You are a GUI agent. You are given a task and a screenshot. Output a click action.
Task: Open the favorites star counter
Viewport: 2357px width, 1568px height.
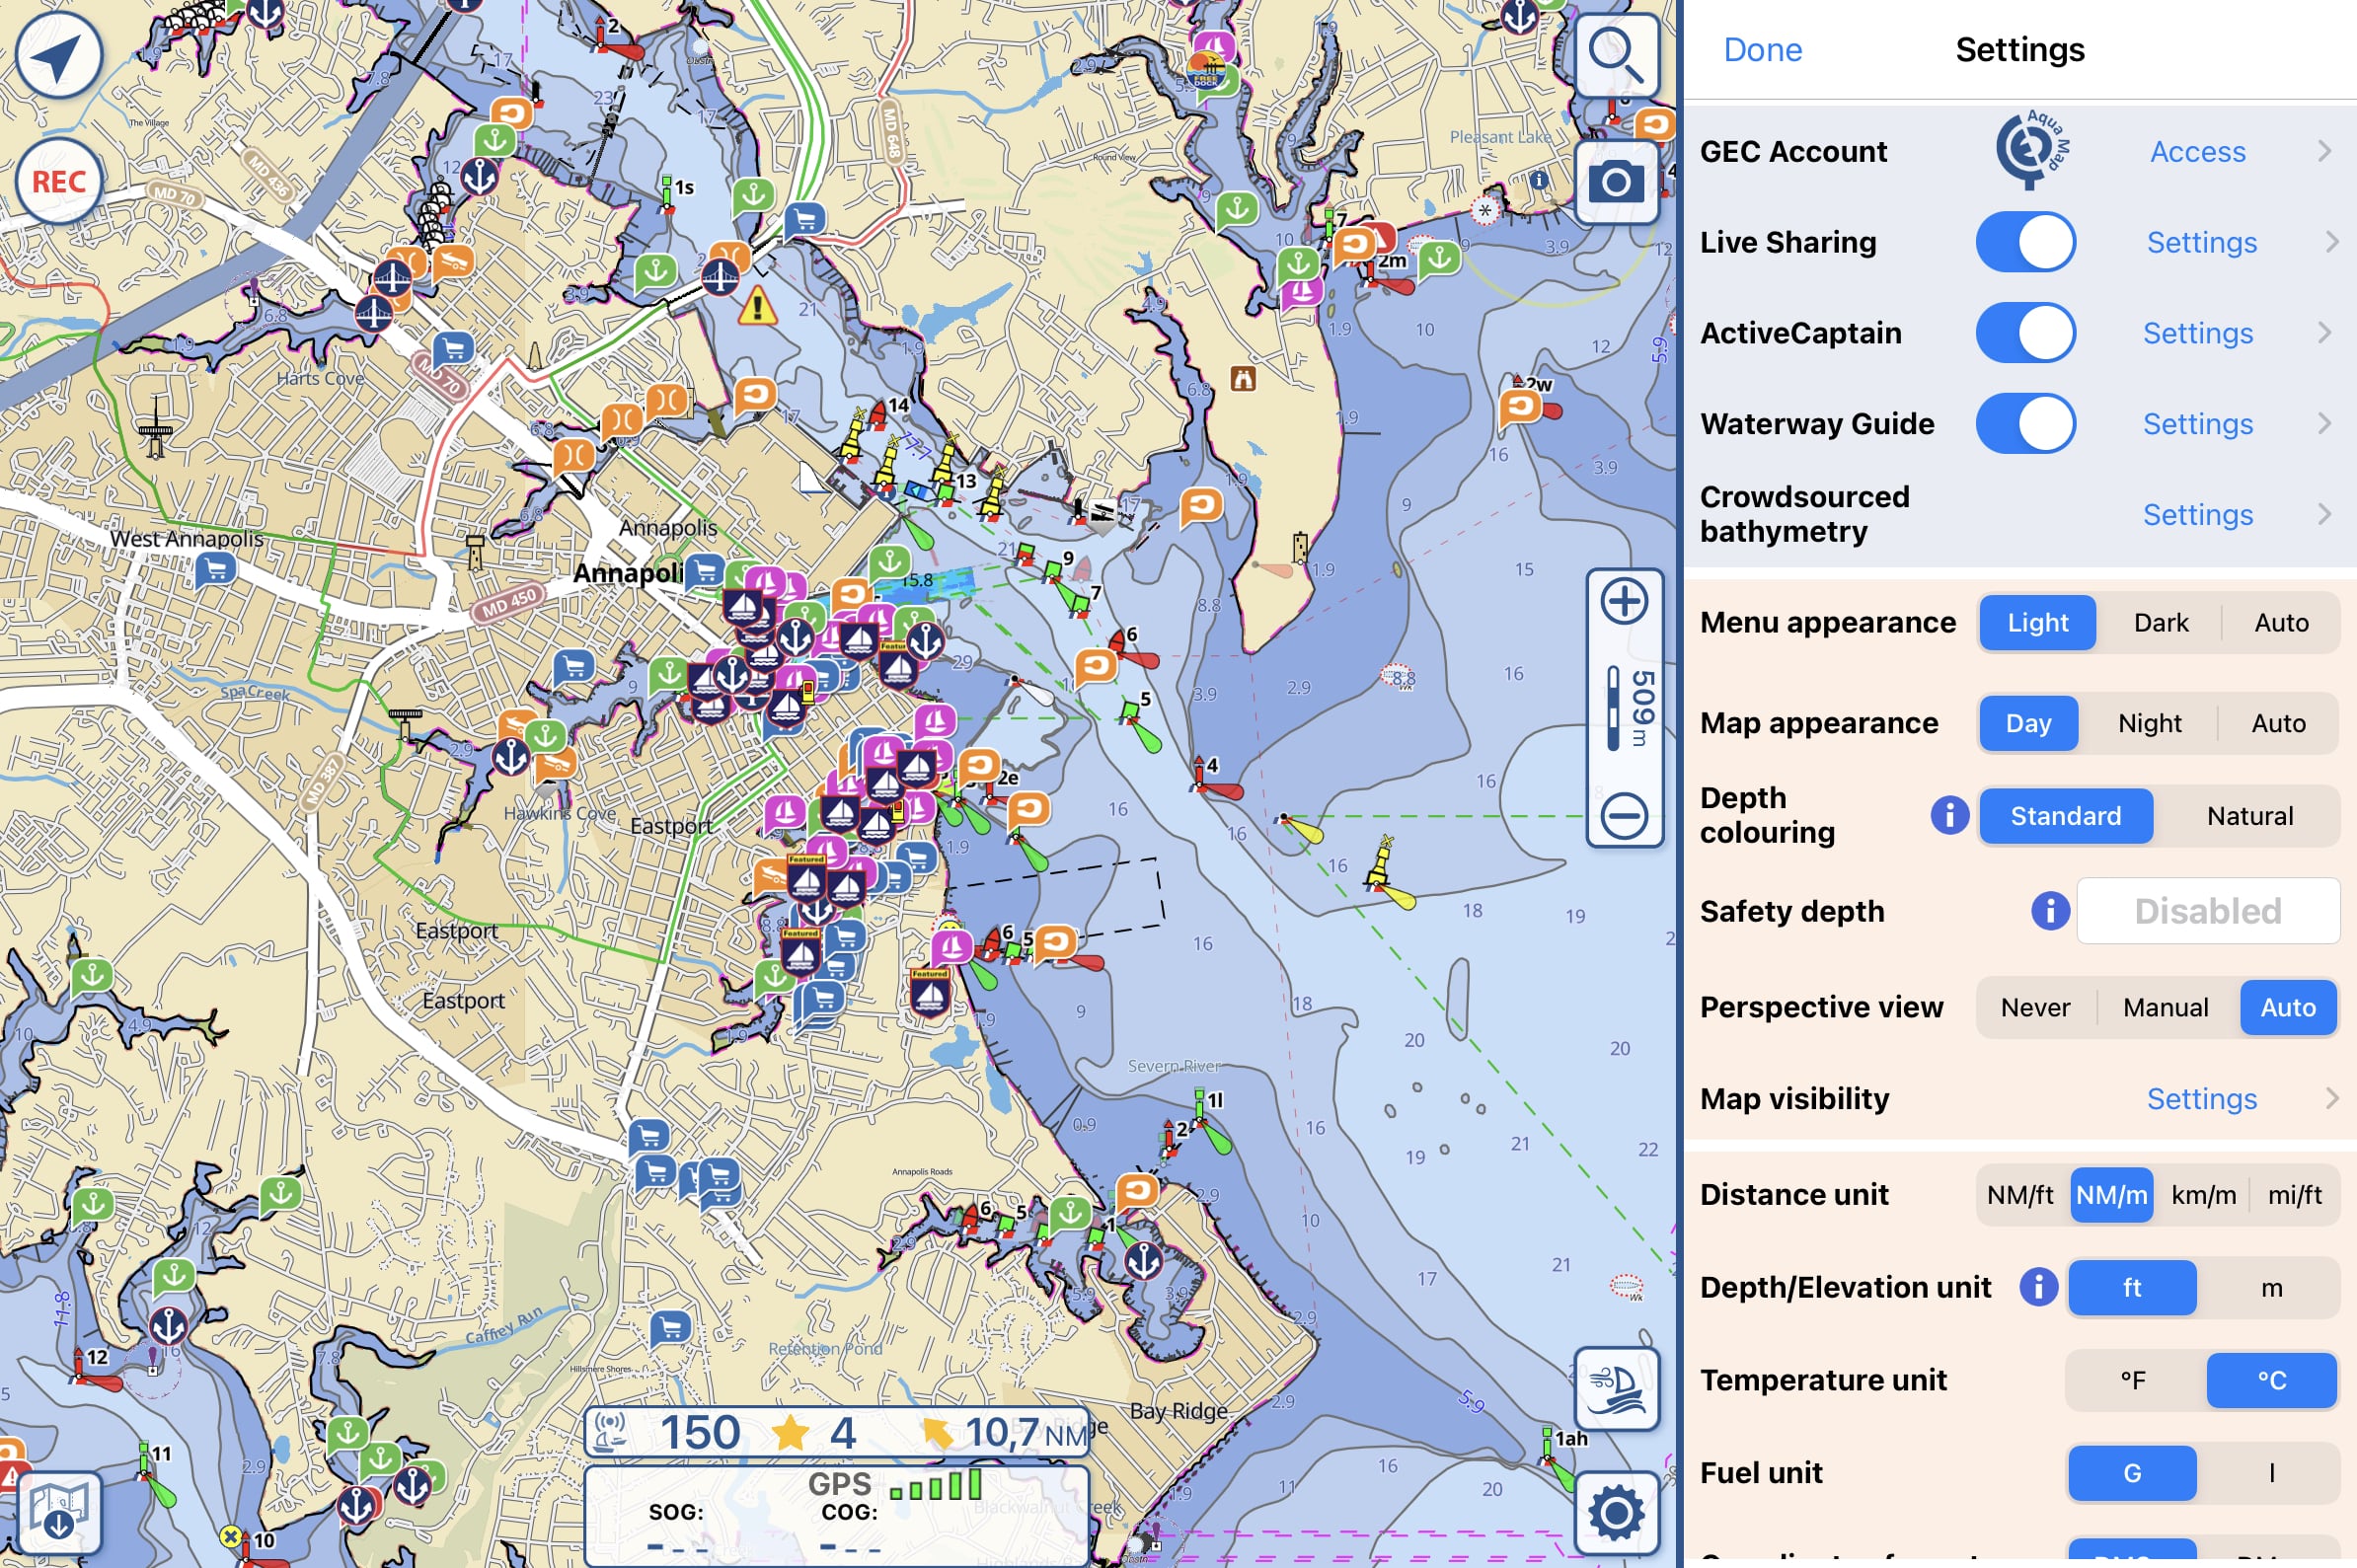(x=814, y=1432)
